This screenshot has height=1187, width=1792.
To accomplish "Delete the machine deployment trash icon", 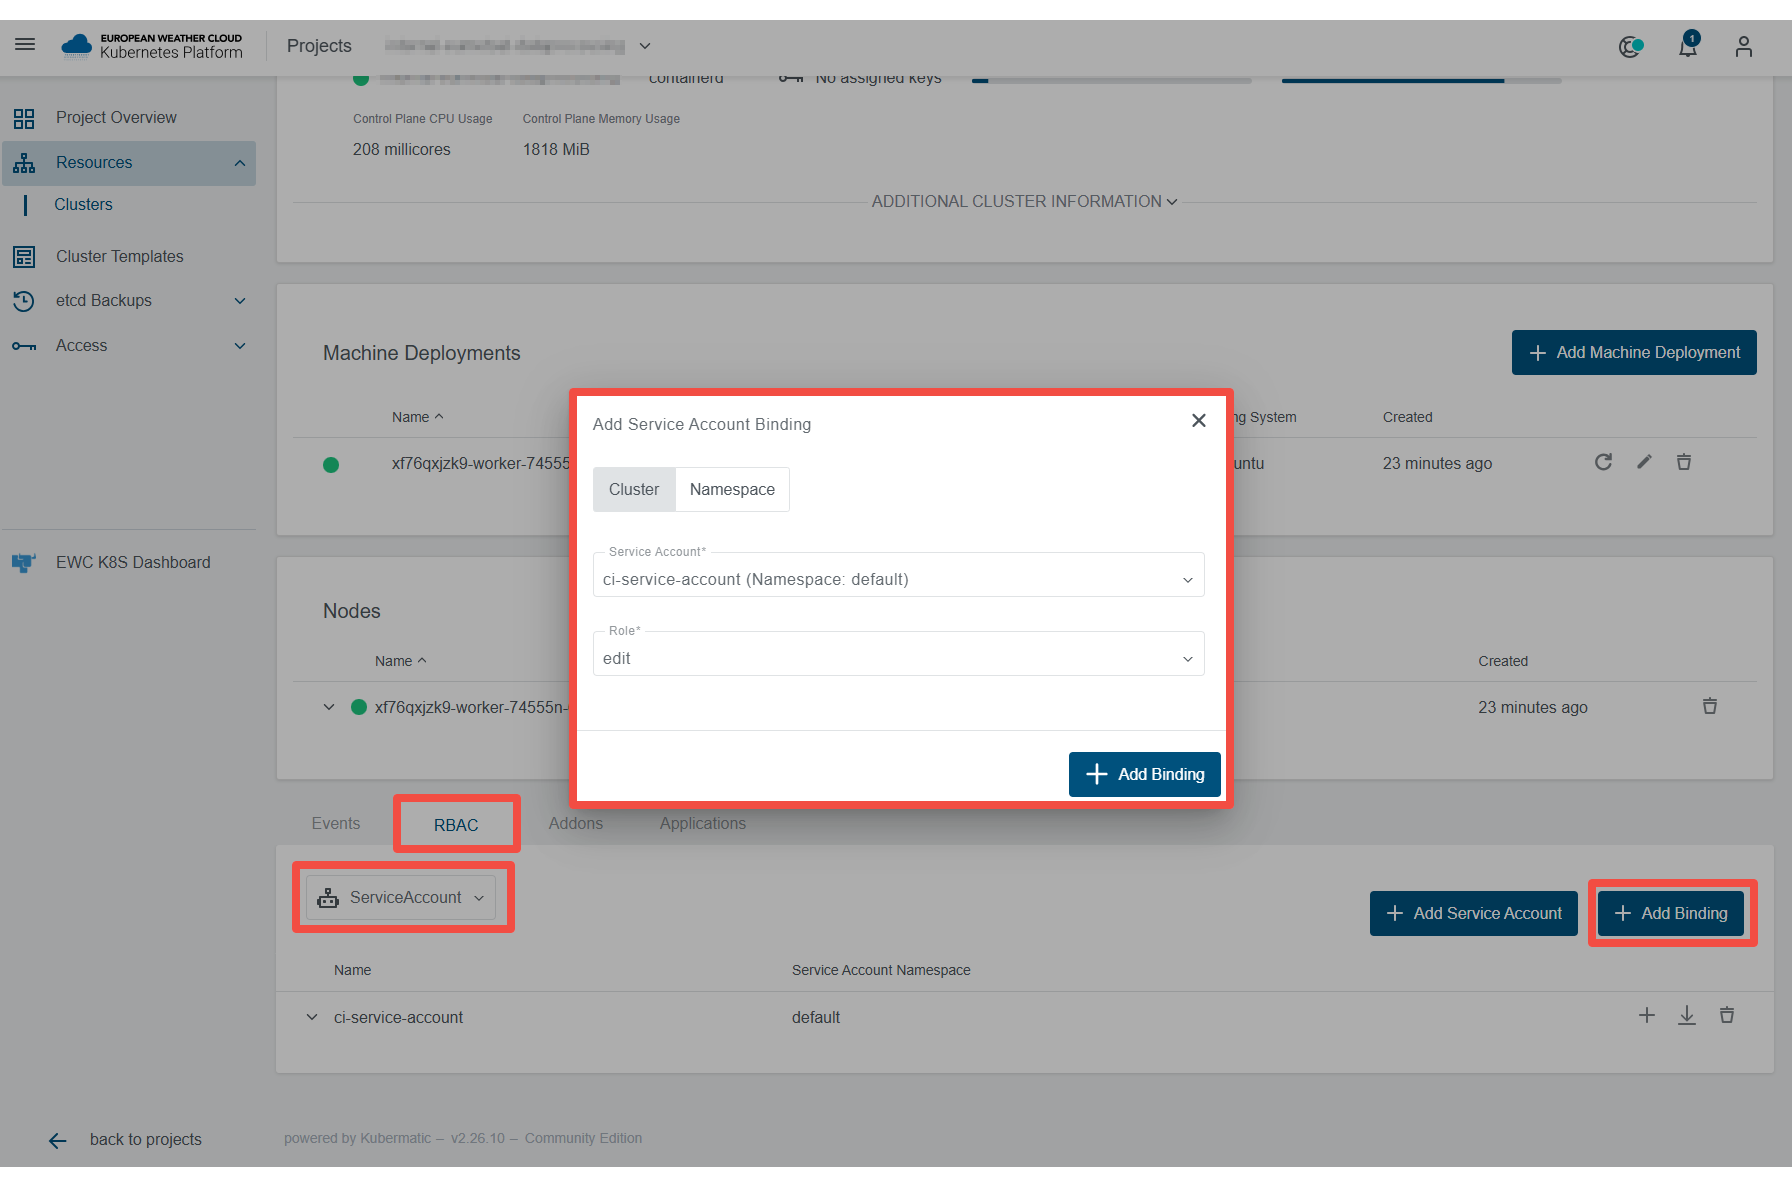I will (x=1684, y=462).
